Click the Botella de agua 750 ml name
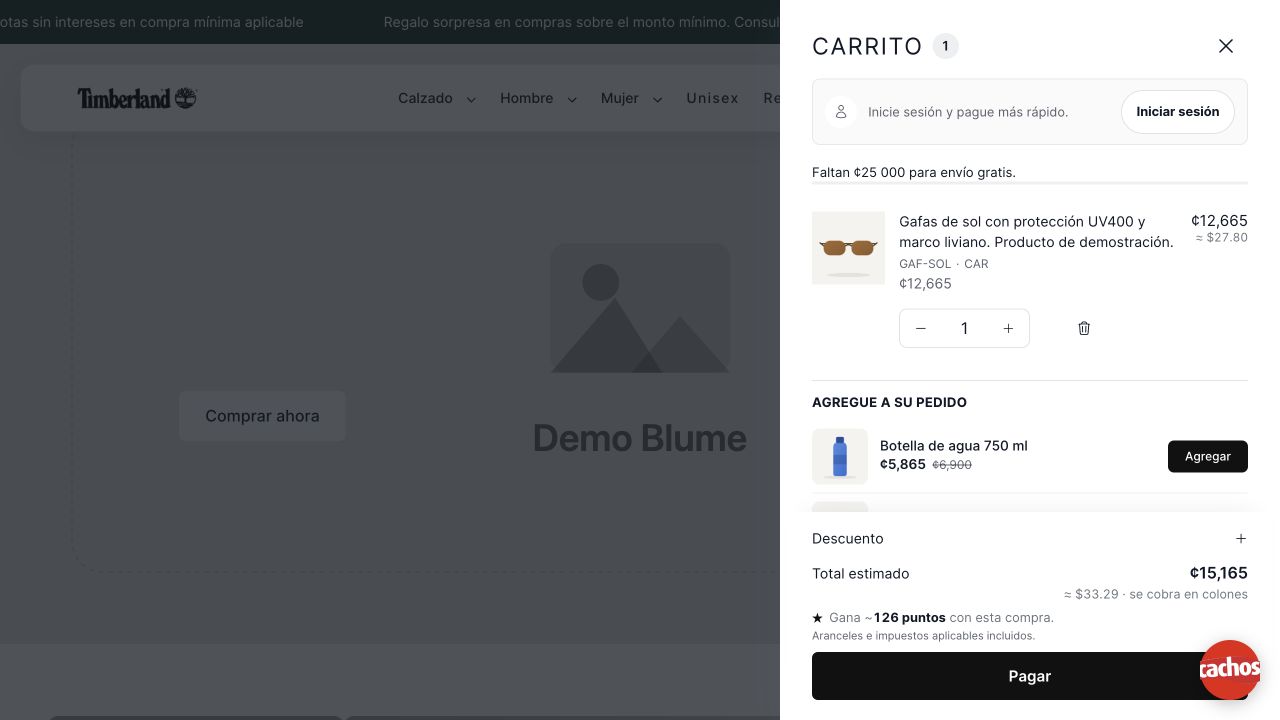Viewport: 1280px width, 720px height. click(954, 446)
